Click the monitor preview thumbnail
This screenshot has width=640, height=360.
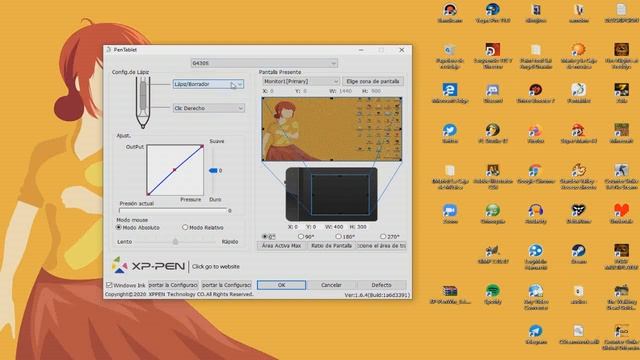(x=331, y=129)
